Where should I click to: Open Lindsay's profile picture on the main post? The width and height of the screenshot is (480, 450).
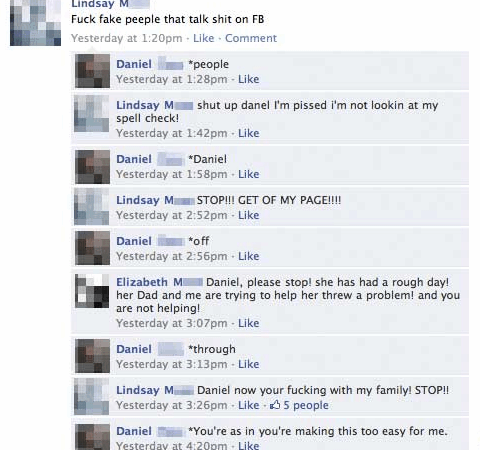point(35,23)
